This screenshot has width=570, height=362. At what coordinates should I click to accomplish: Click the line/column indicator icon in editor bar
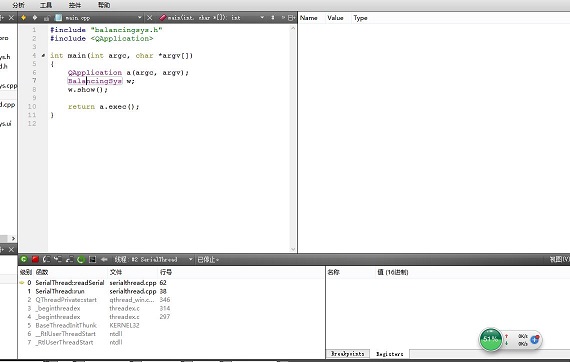(273, 17)
